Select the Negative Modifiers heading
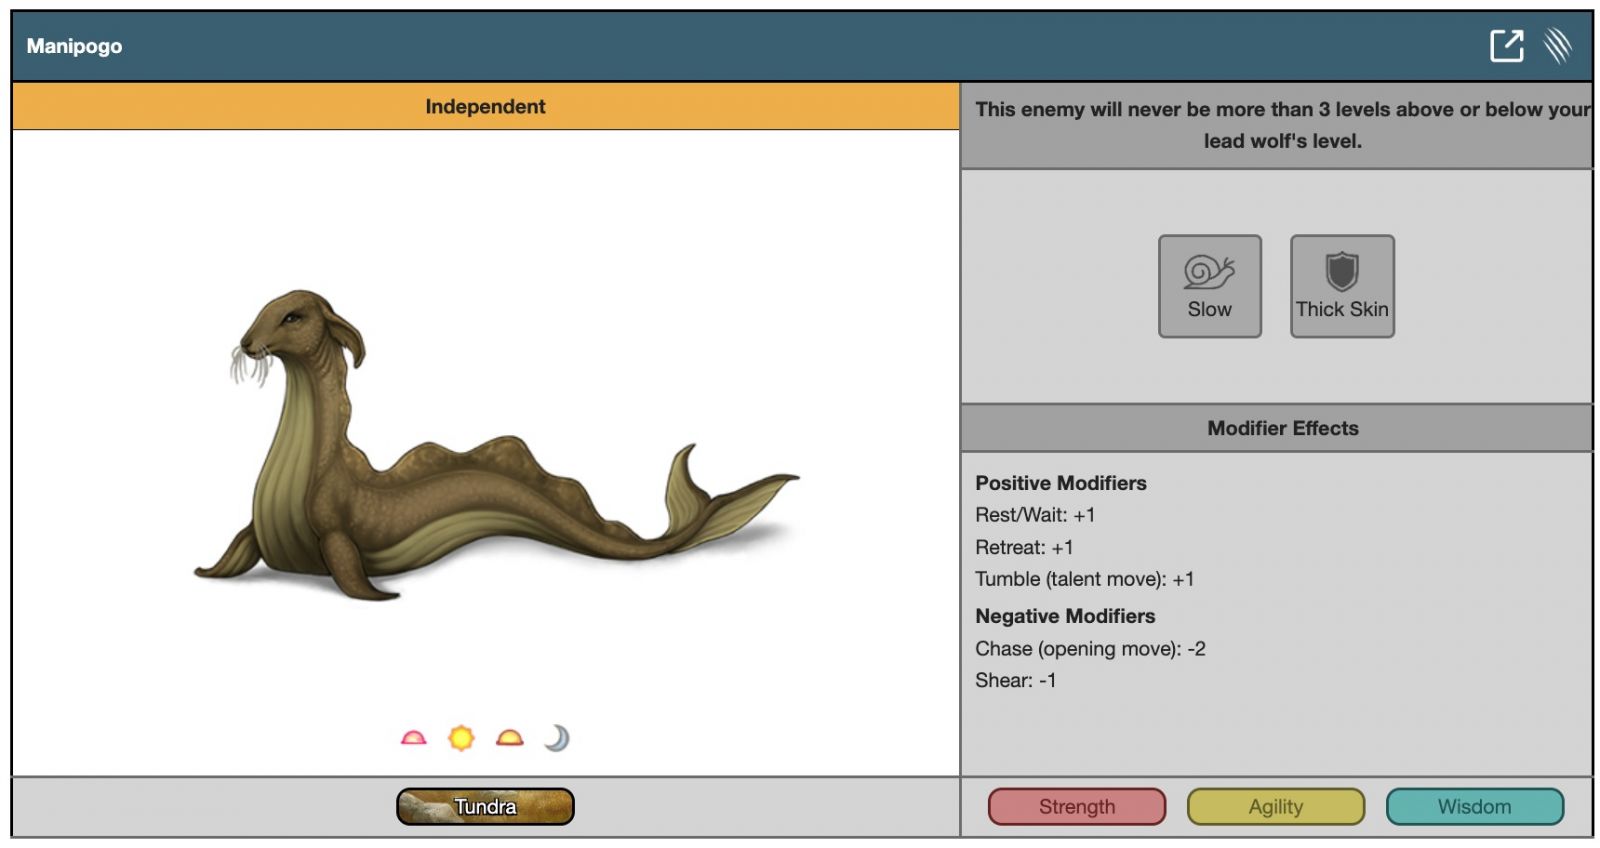 tap(1065, 616)
